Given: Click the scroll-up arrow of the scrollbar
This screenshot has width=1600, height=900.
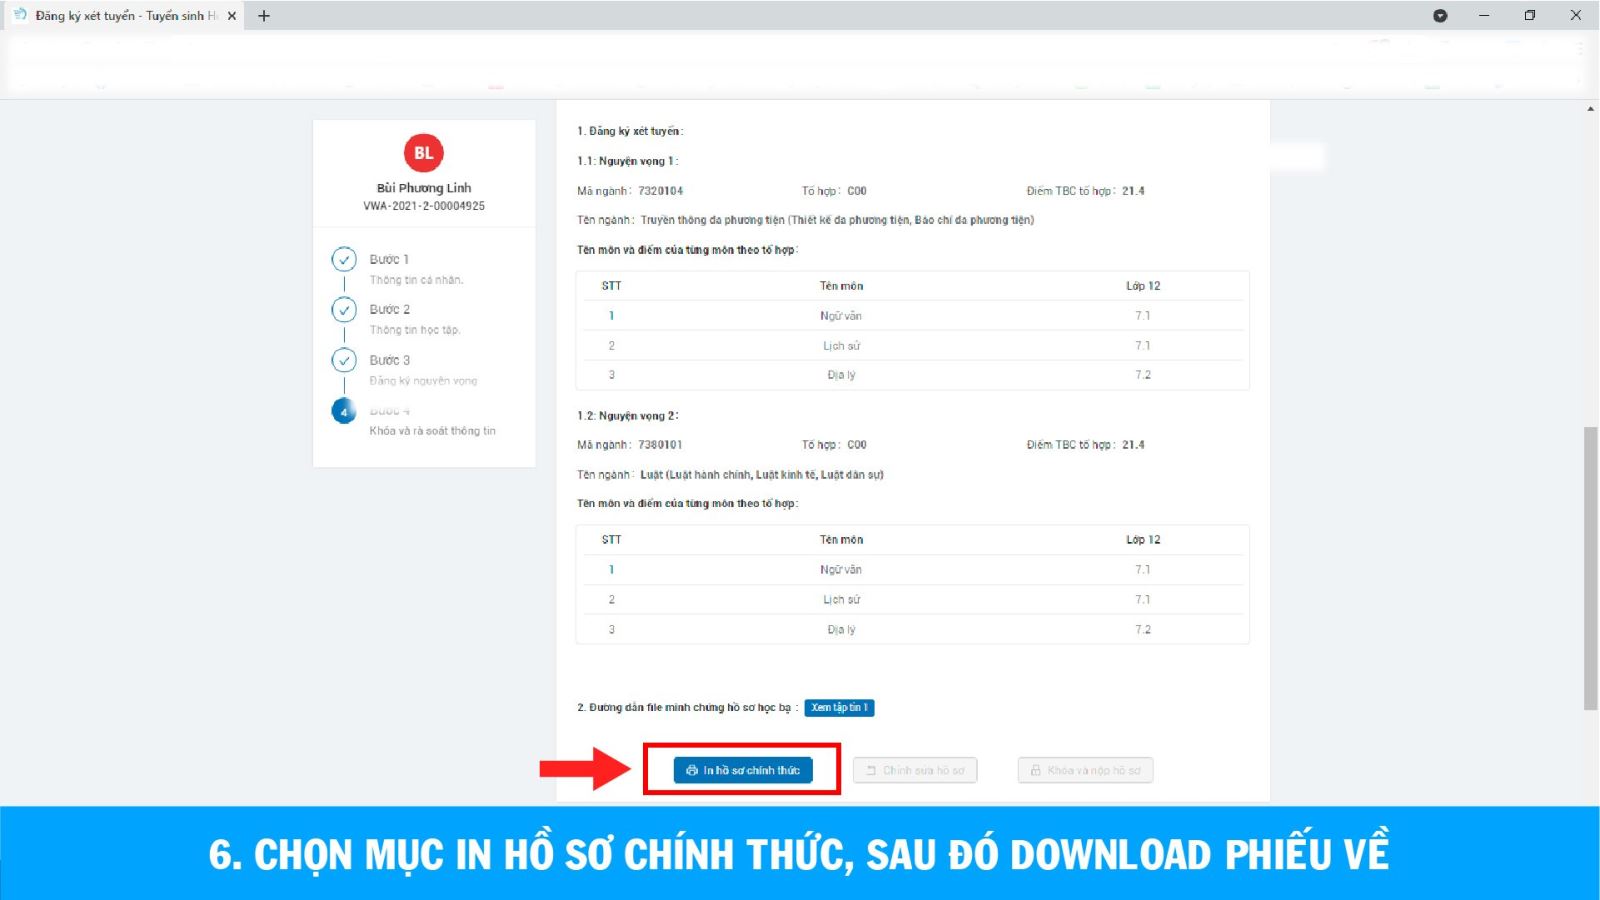Looking at the screenshot, I should [1590, 109].
